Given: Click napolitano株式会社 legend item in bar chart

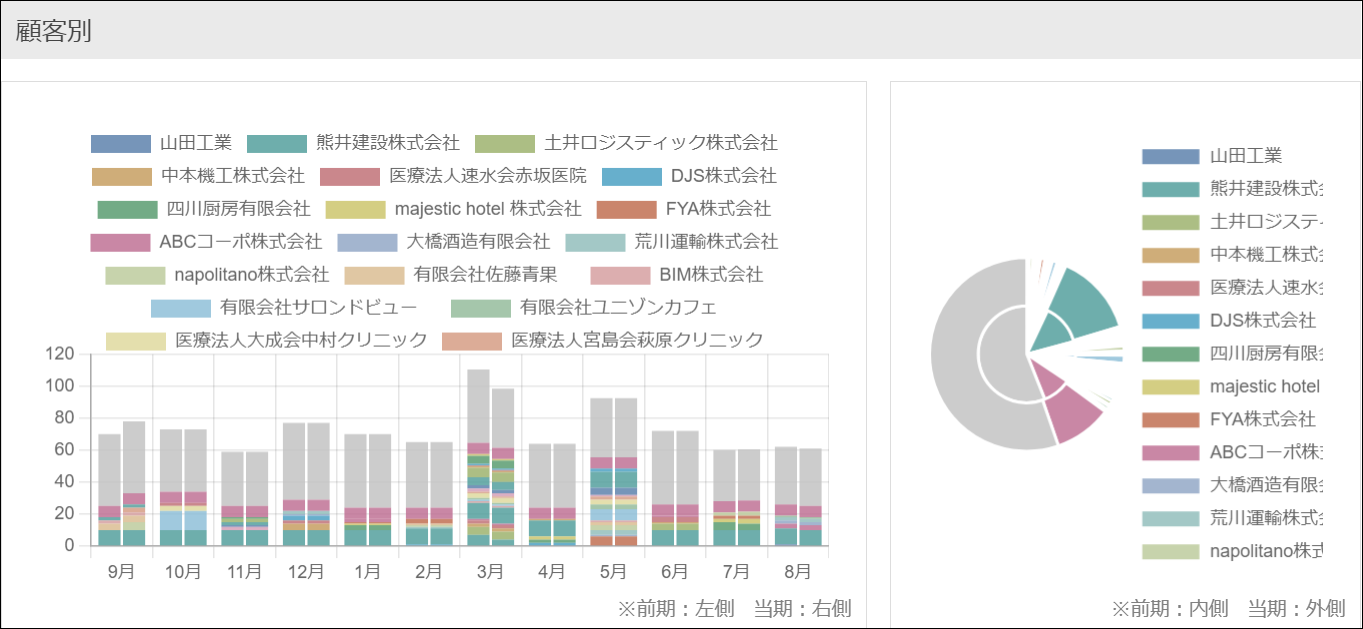Looking at the screenshot, I should tap(217, 274).
